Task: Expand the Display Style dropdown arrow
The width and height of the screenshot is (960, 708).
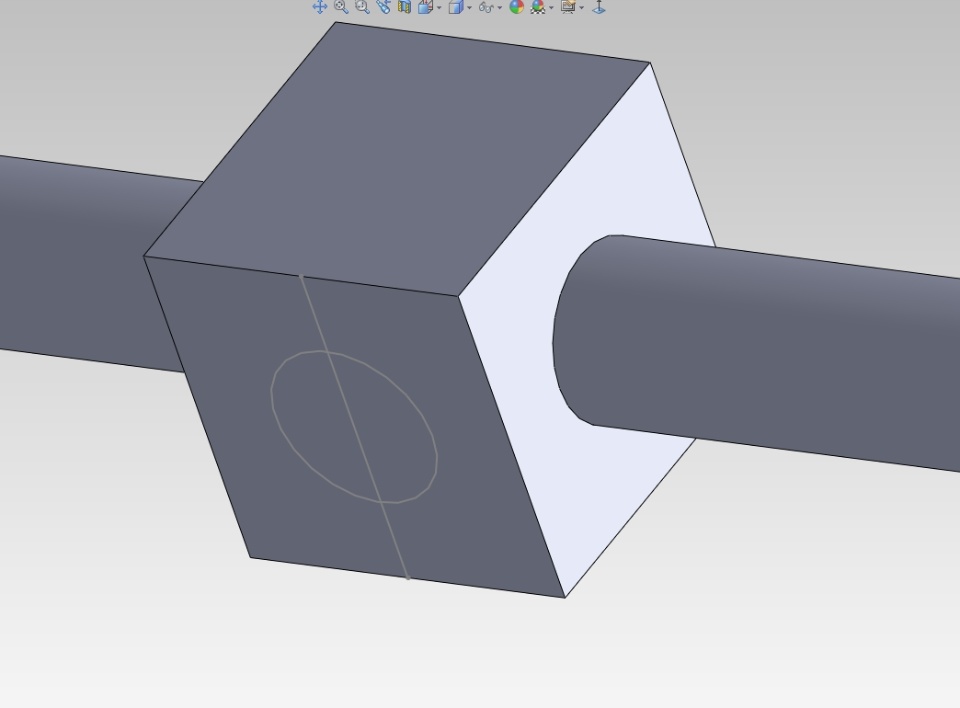Action: click(x=470, y=8)
